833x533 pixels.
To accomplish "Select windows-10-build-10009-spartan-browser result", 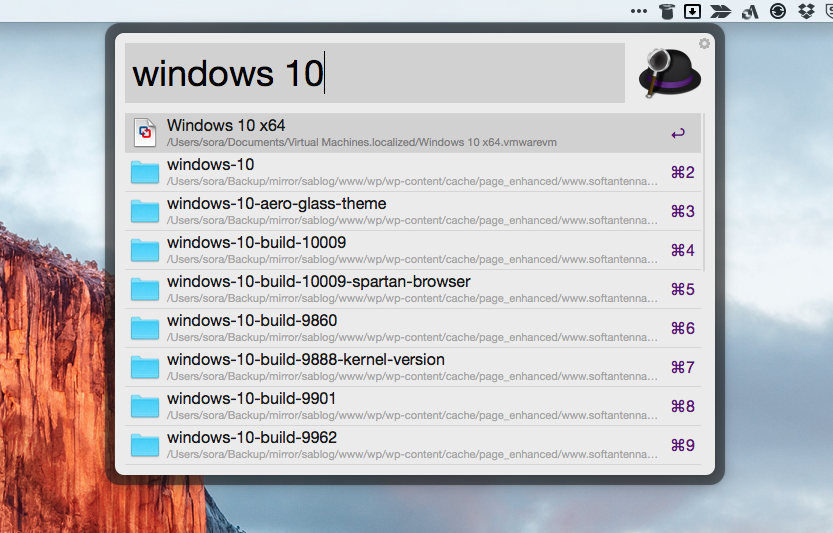I will (x=413, y=289).
